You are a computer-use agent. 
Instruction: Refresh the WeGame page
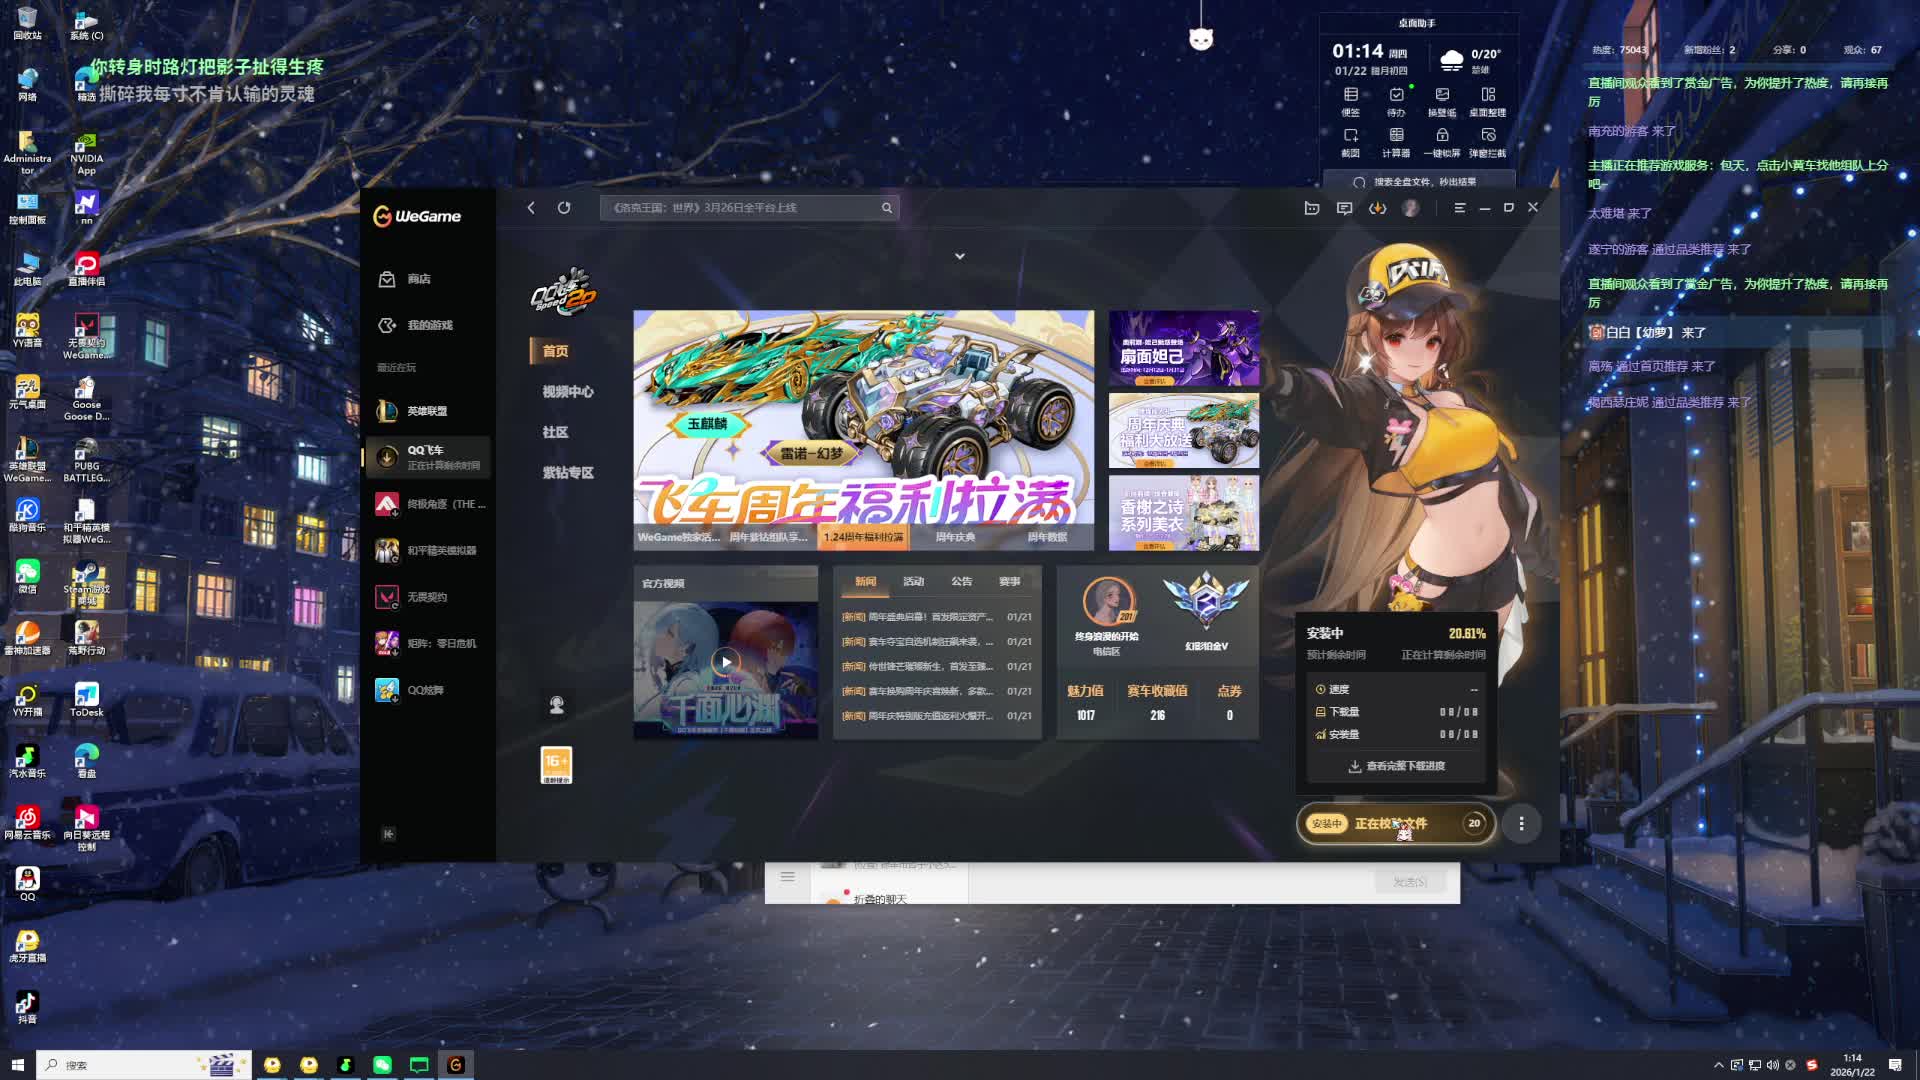[x=564, y=208]
